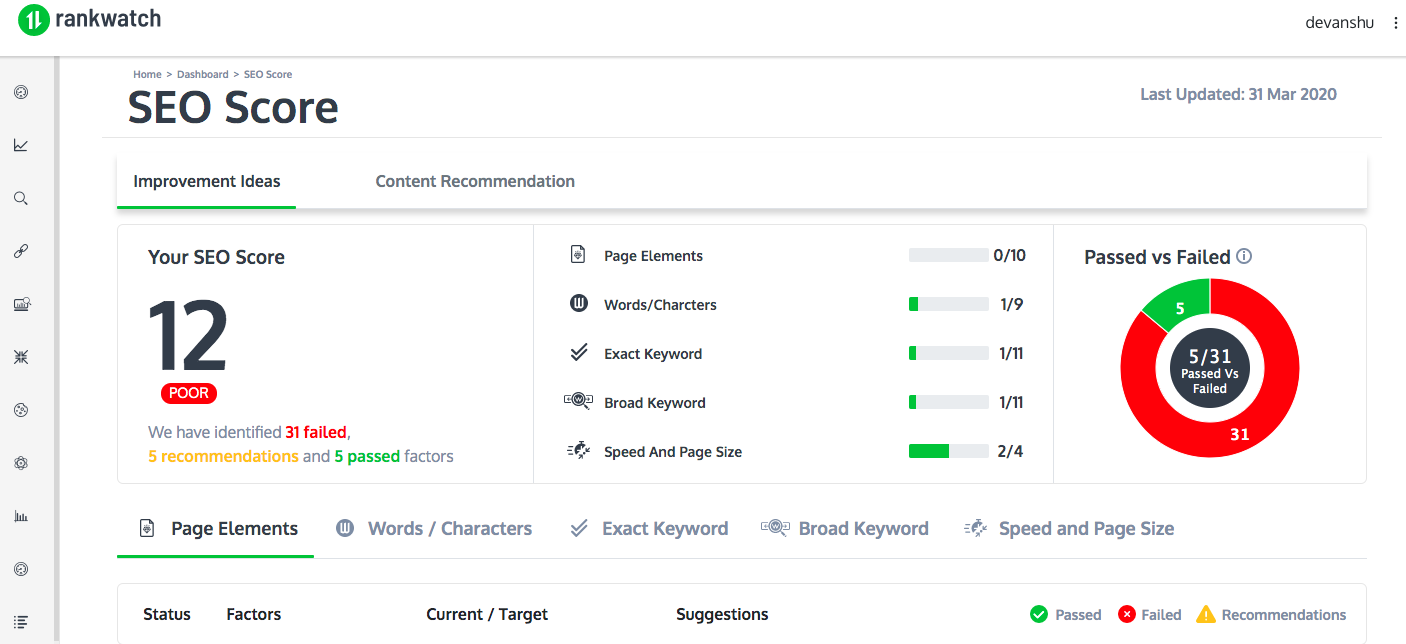This screenshot has width=1406, height=644.
Task: Open the gear settings icon in sidebar
Action: coord(20,463)
